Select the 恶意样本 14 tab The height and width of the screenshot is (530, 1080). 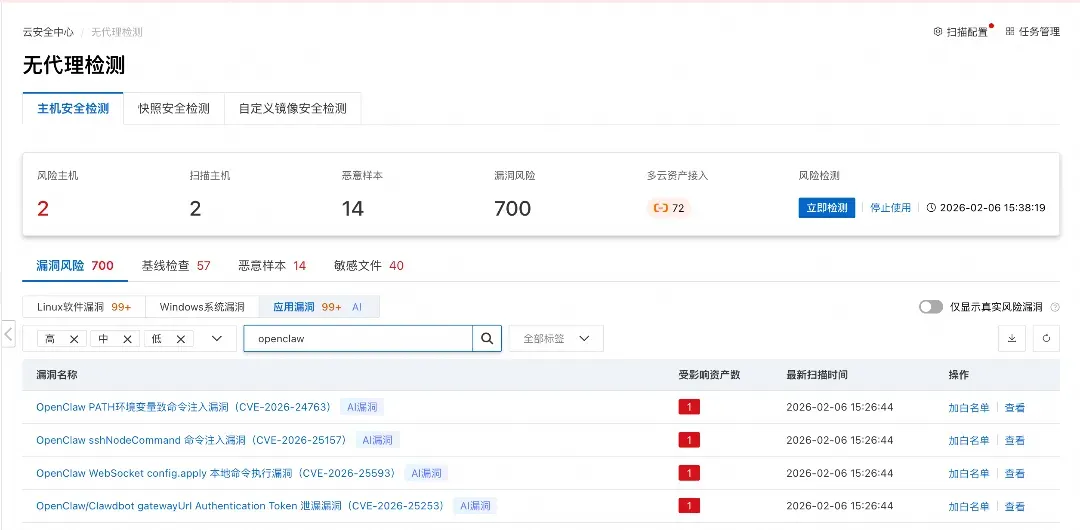272,265
